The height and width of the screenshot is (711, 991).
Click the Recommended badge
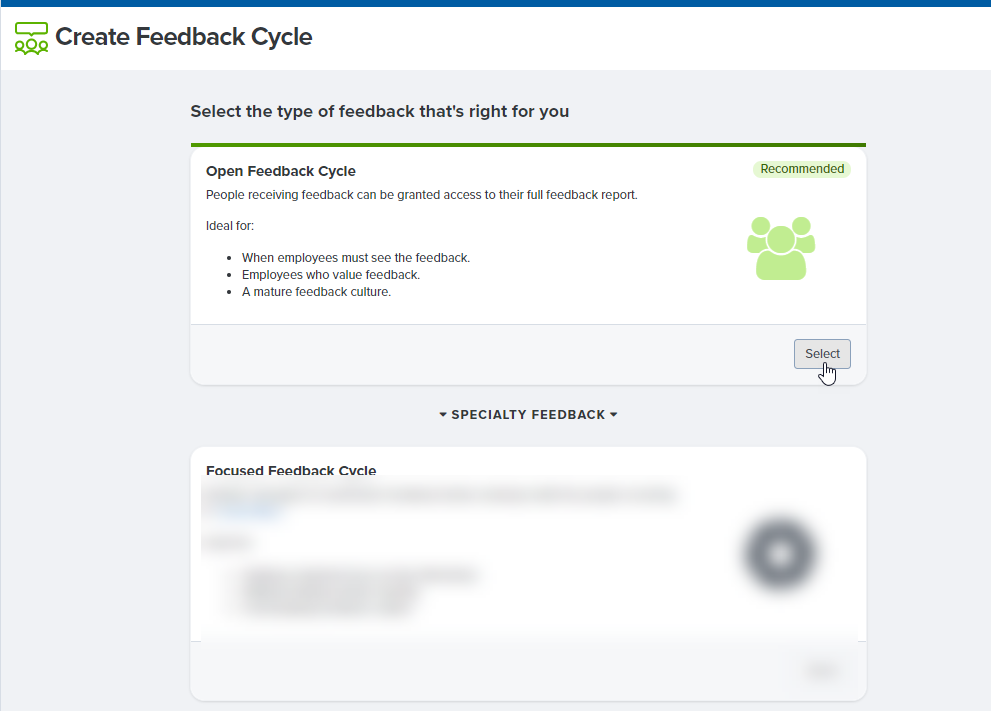(x=802, y=169)
